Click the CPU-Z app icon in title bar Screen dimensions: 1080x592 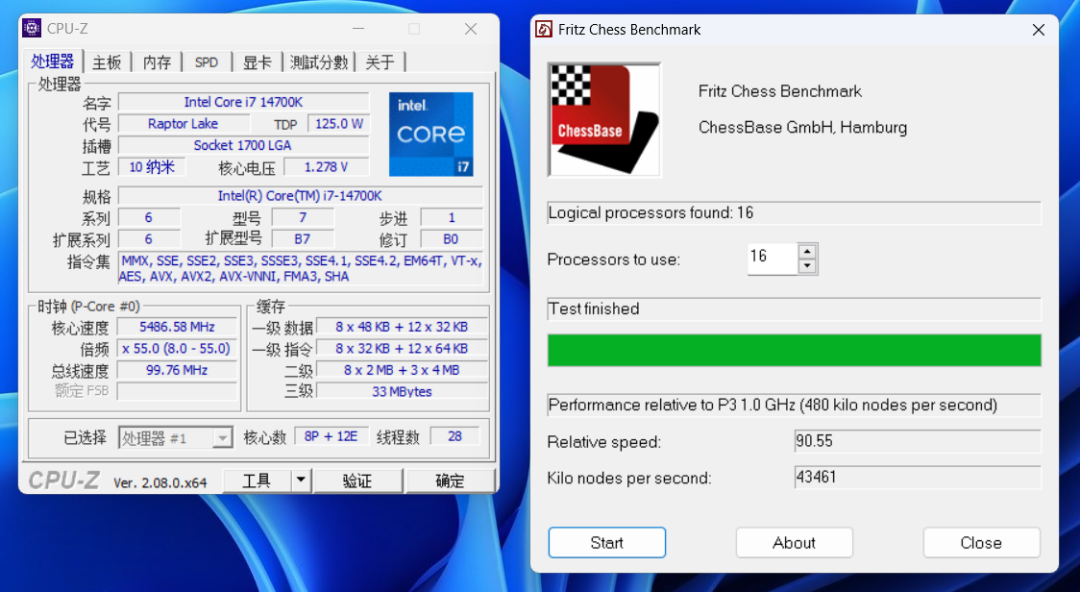coord(32,28)
